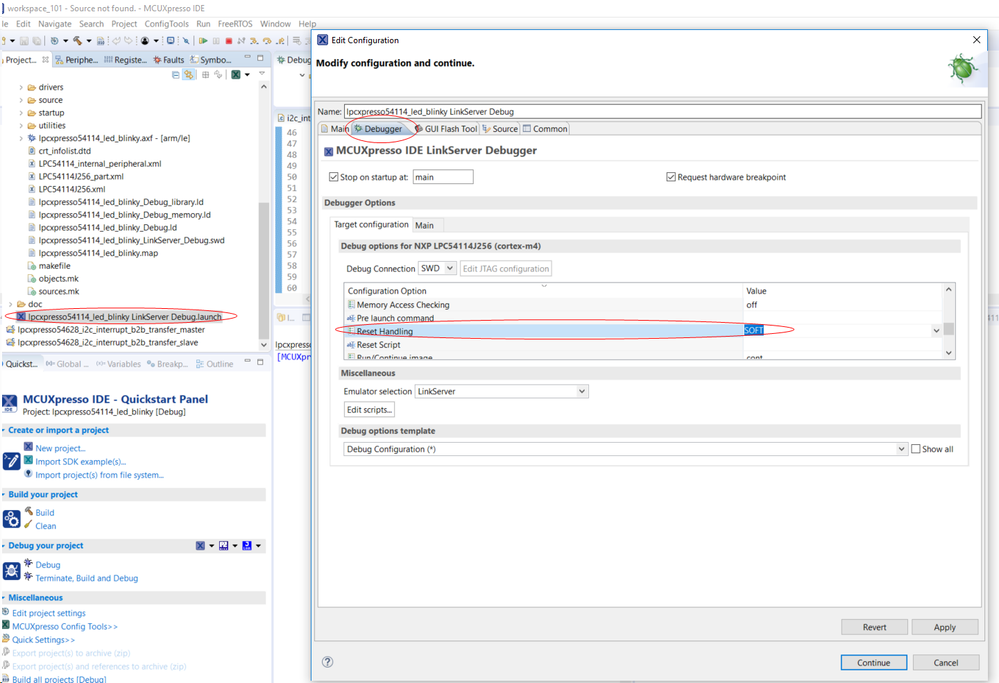Screen dimensions: 999x683
Task: Click the large Debug bug icon in Quickstart Panel
Action: [11, 571]
